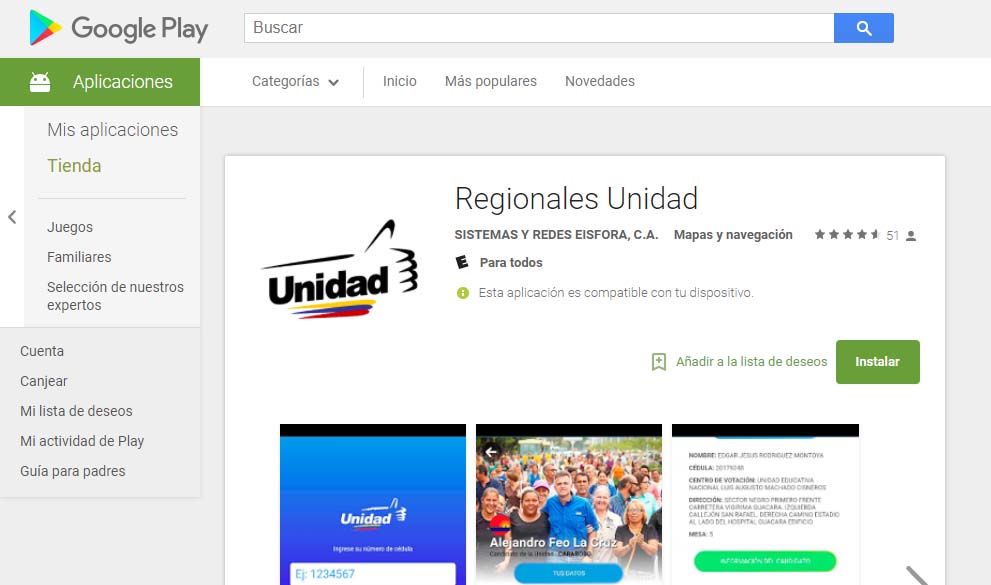Image resolution: width=991 pixels, height=585 pixels.
Task: Open the Alejandro Feo La Cruz screenshot
Action: (568, 504)
